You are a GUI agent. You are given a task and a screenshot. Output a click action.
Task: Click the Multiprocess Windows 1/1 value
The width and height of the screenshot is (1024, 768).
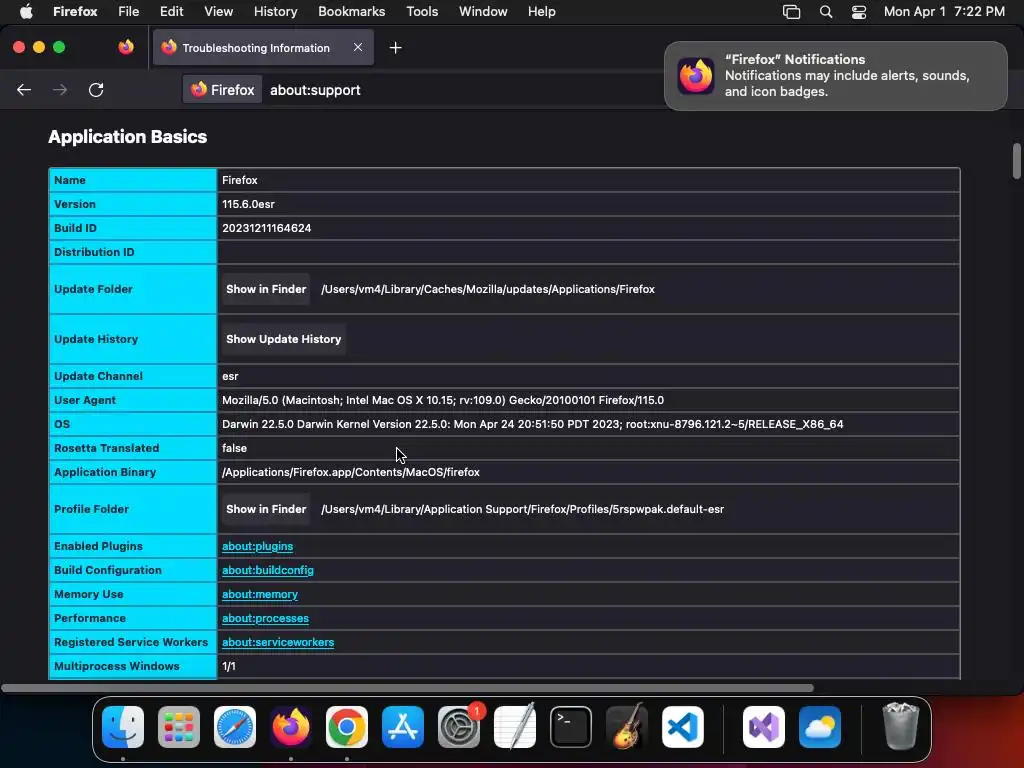coord(229,666)
